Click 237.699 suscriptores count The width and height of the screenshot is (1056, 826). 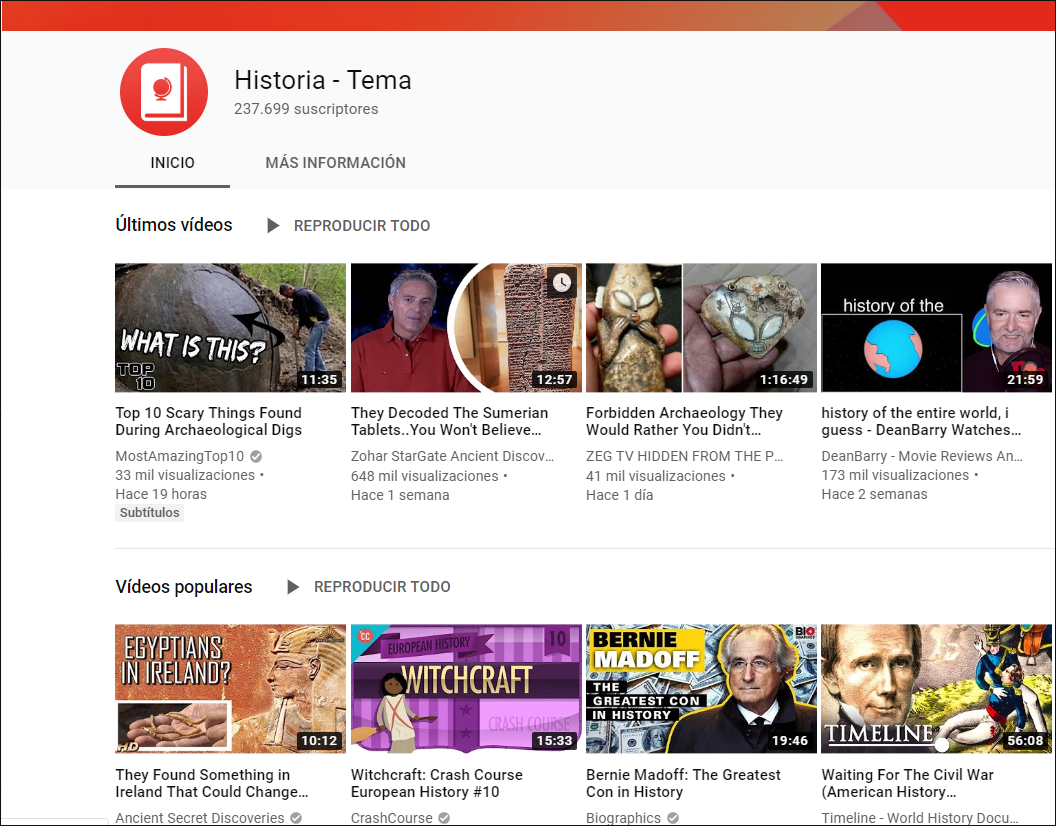tap(306, 109)
